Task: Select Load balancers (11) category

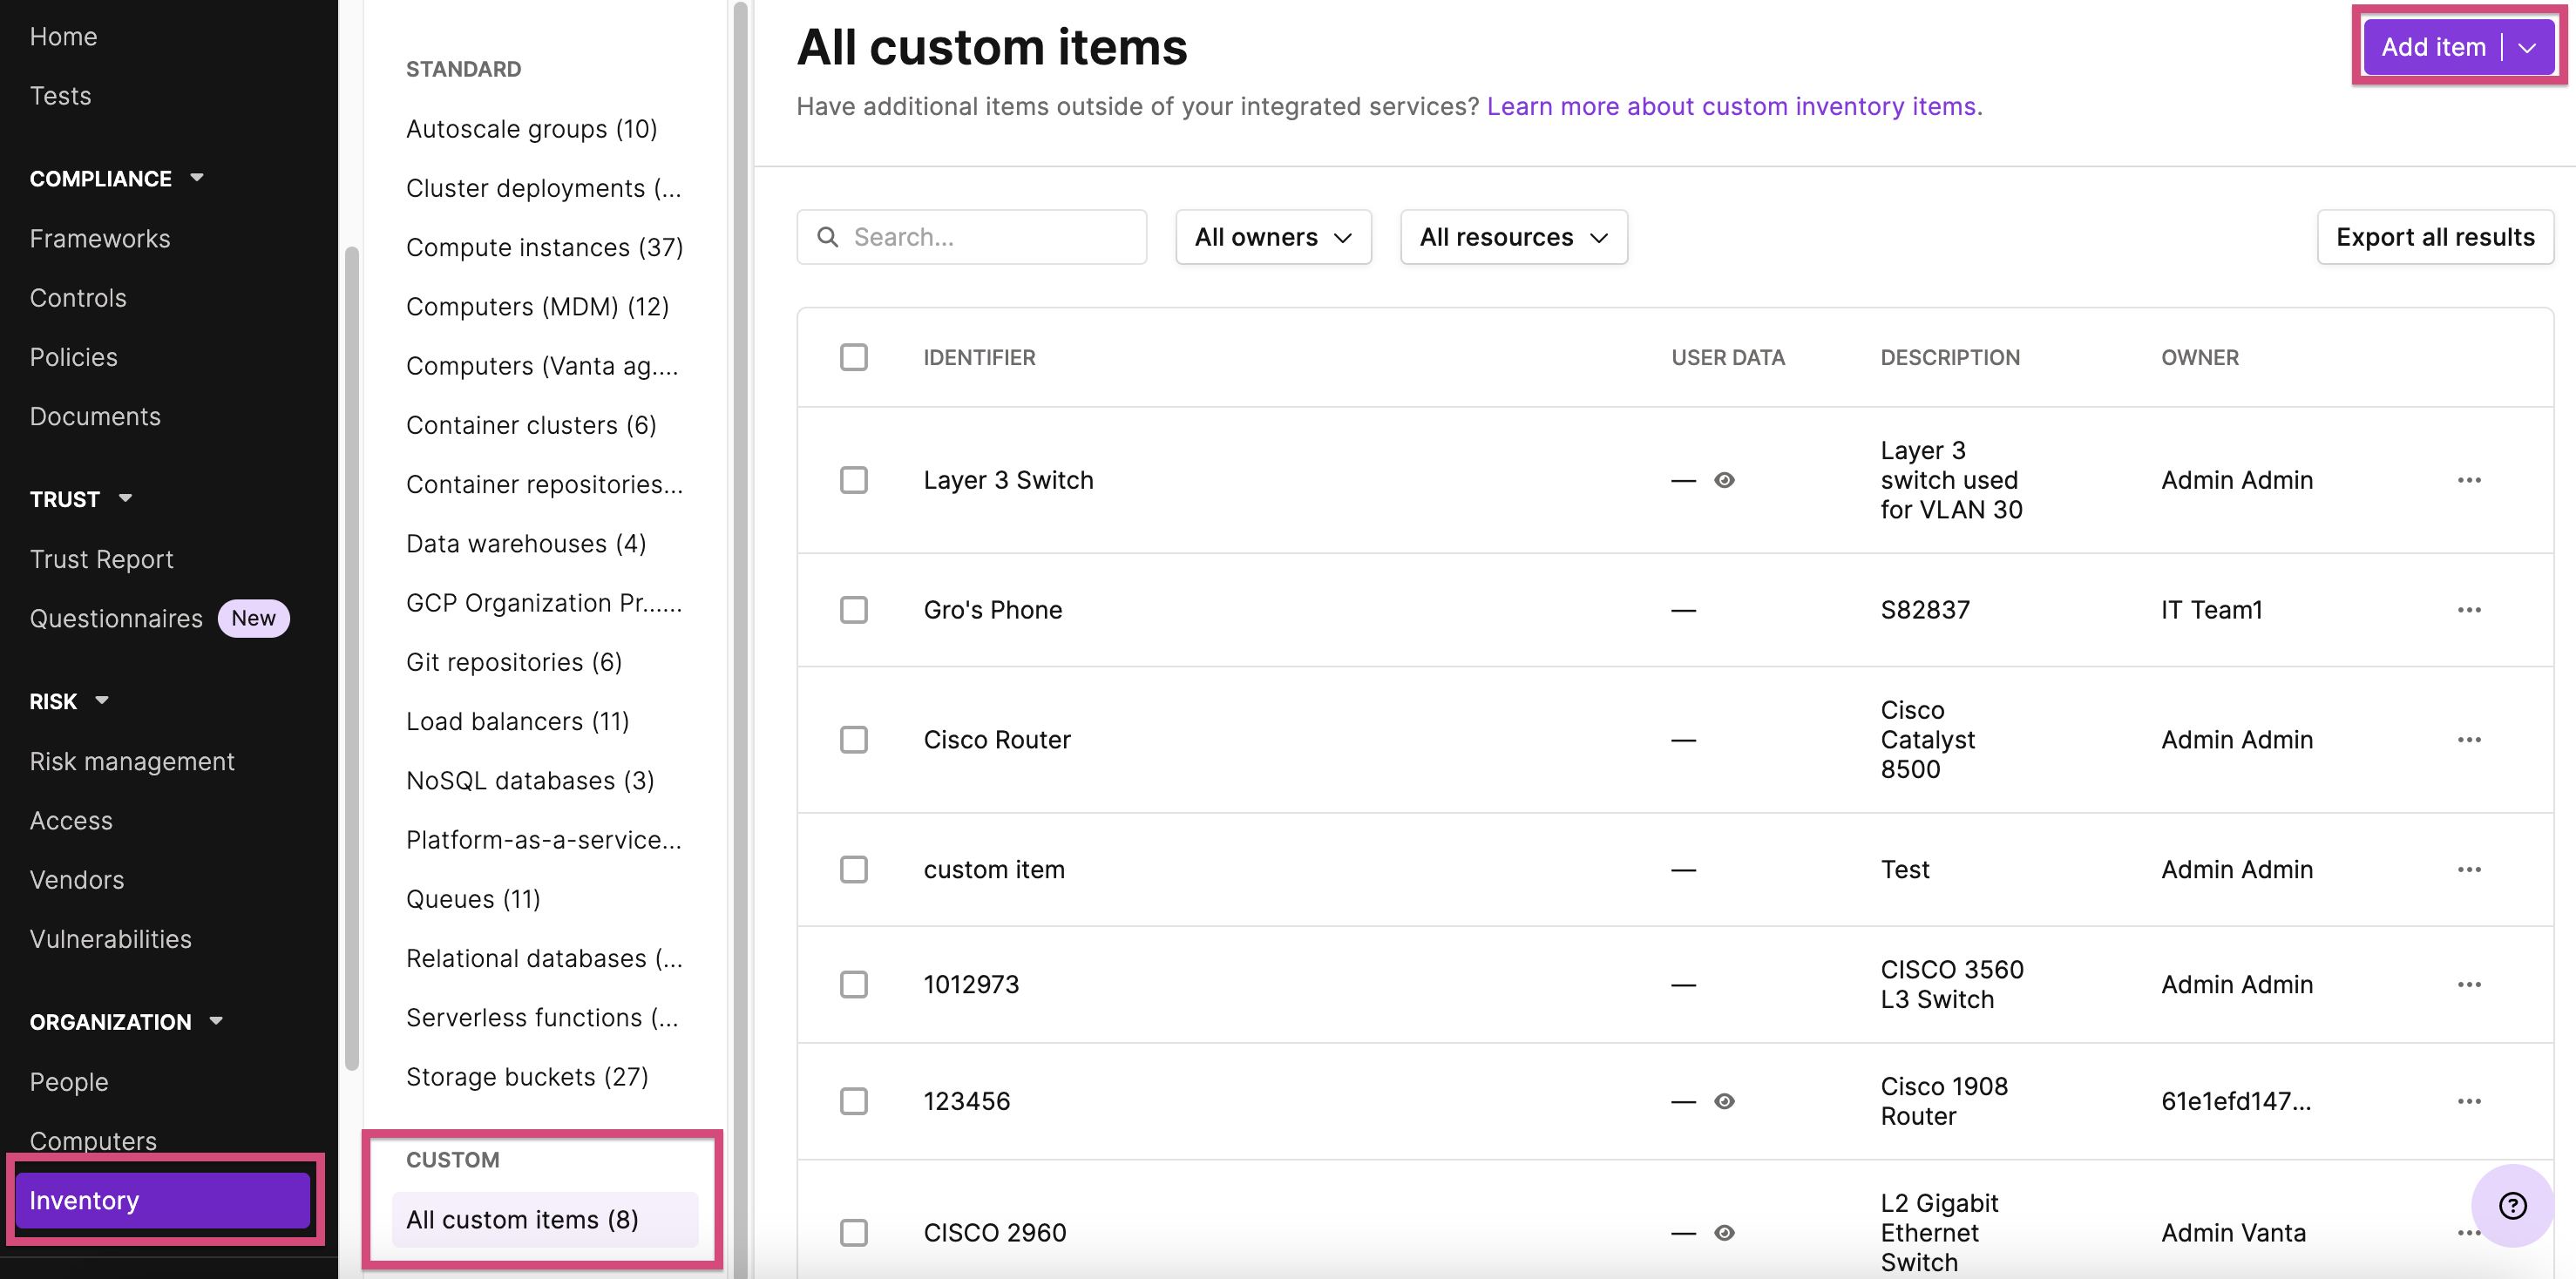Action: [x=517, y=721]
